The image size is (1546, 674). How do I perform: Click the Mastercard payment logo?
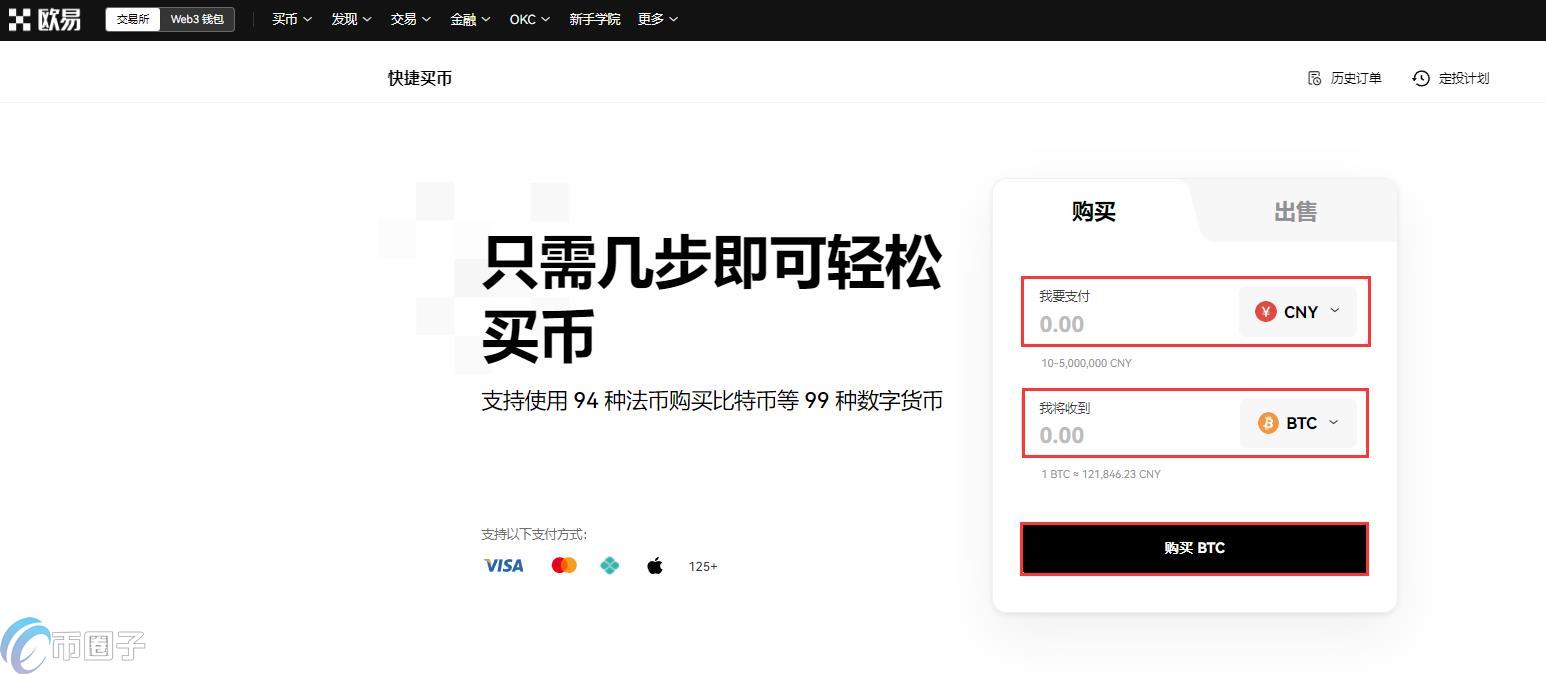click(564, 566)
